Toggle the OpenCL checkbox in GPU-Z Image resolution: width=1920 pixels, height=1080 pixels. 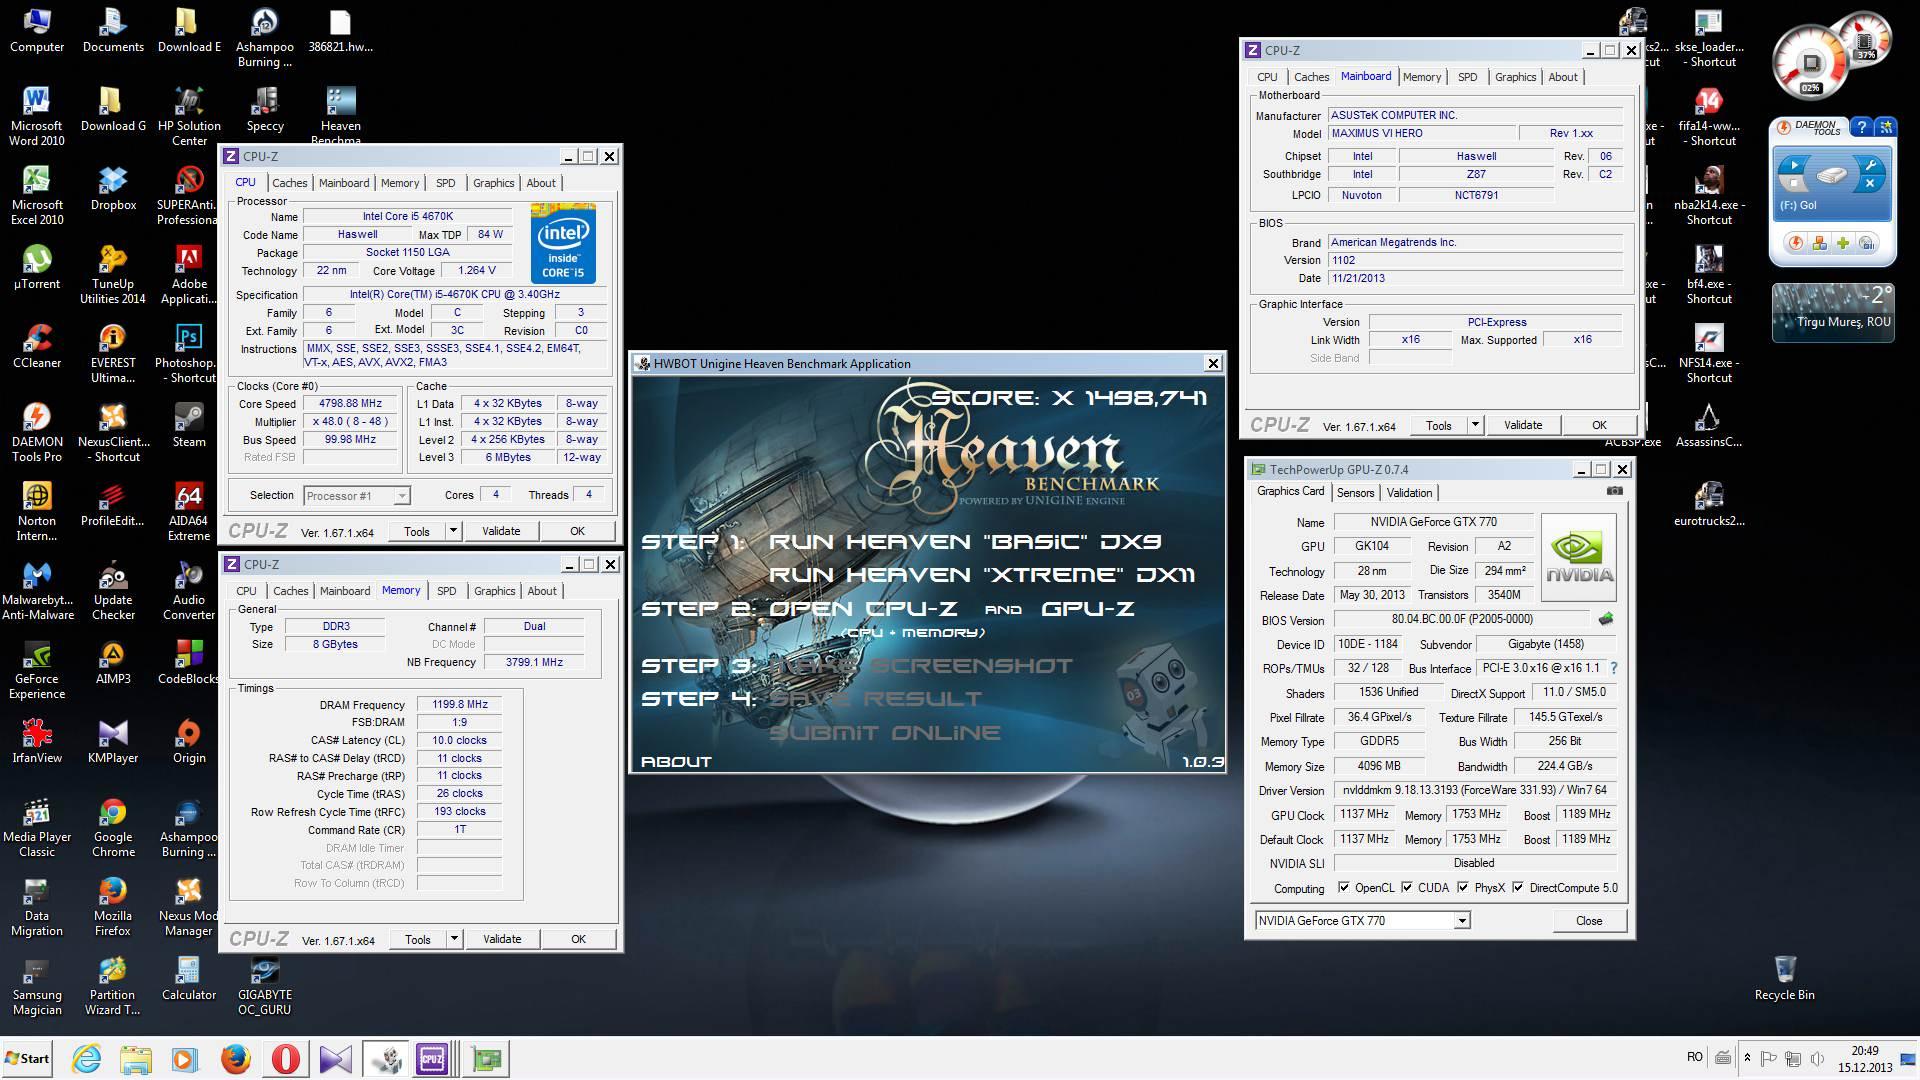point(1344,887)
